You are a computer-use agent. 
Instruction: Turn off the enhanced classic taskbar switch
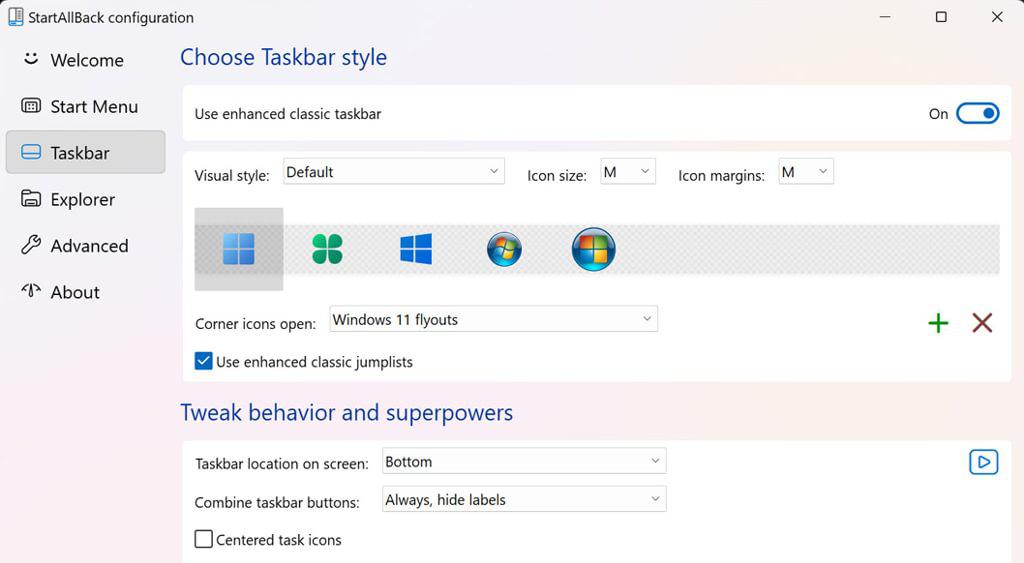pos(978,114)
